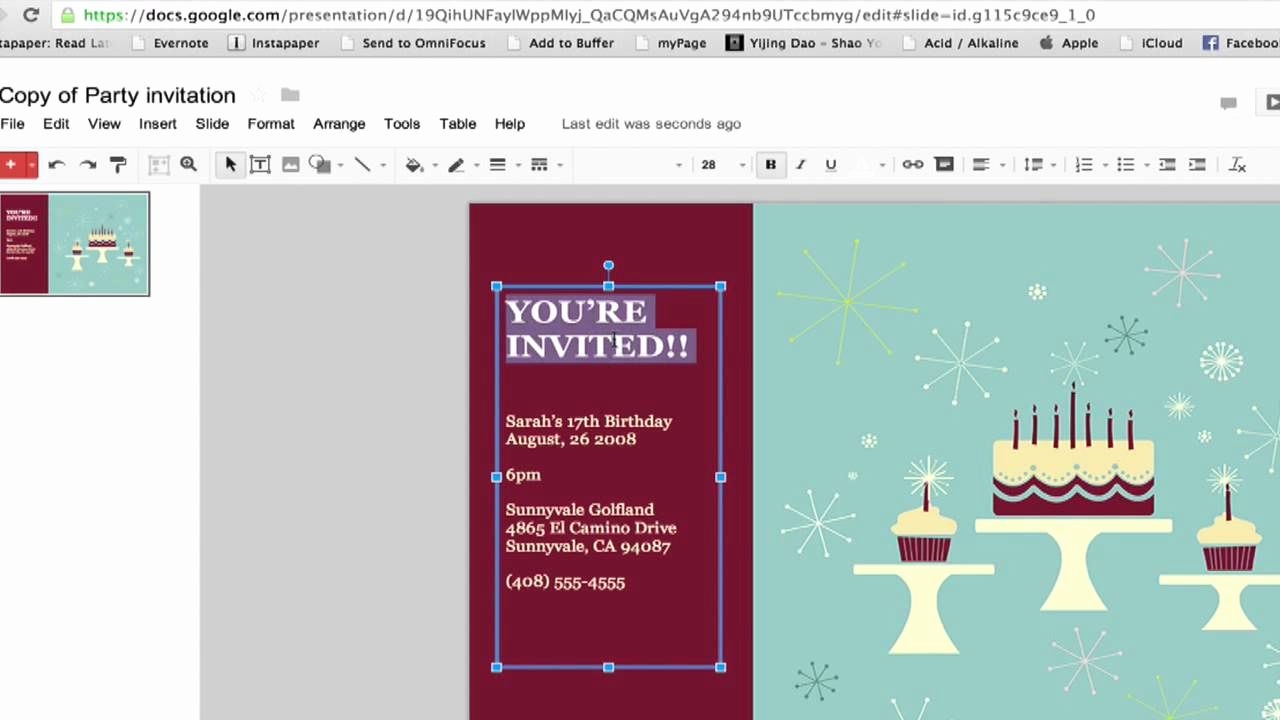Select the Line drawing tool

click(362, 164)
